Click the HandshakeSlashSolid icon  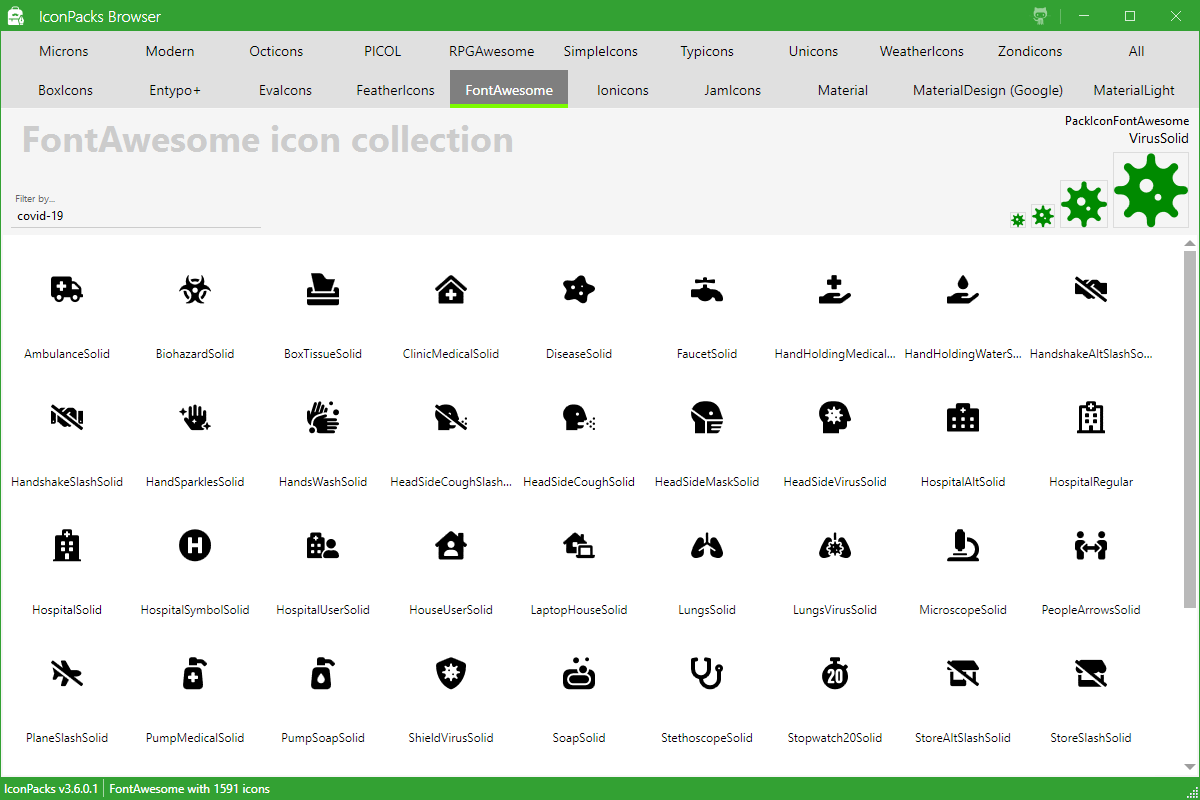coord(67,418)
